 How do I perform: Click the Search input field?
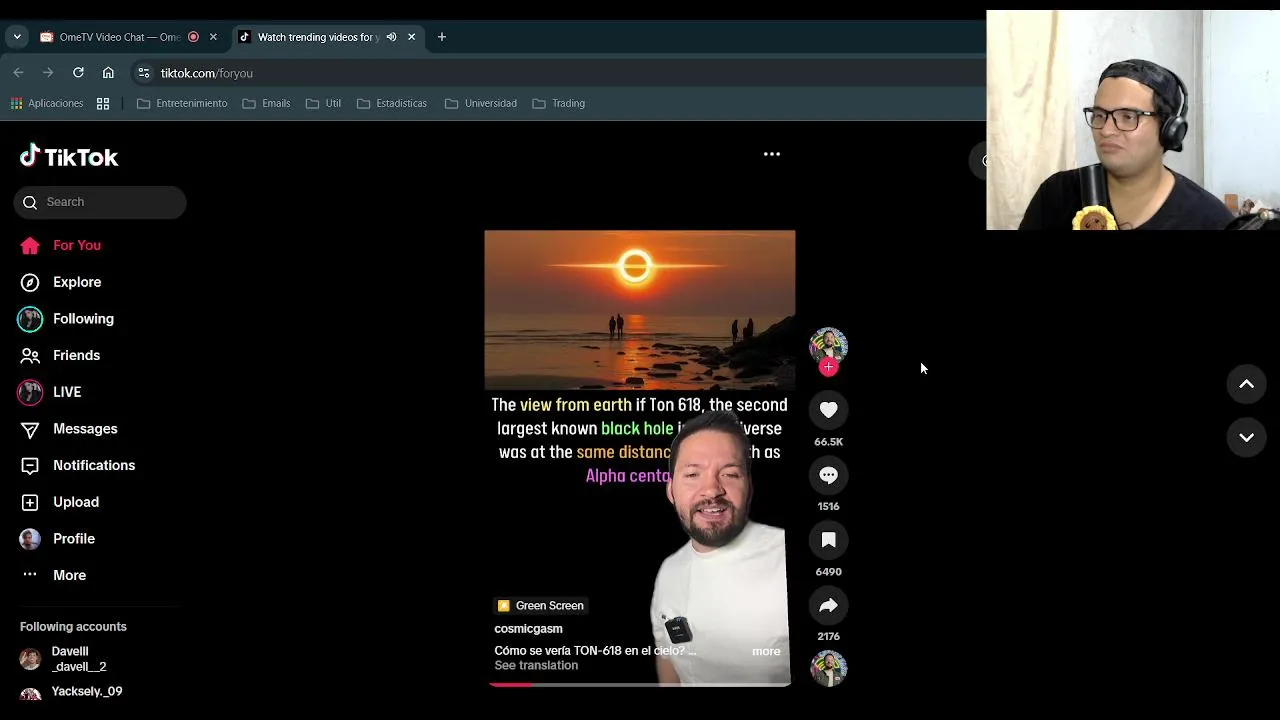click(x=100, y=202)
